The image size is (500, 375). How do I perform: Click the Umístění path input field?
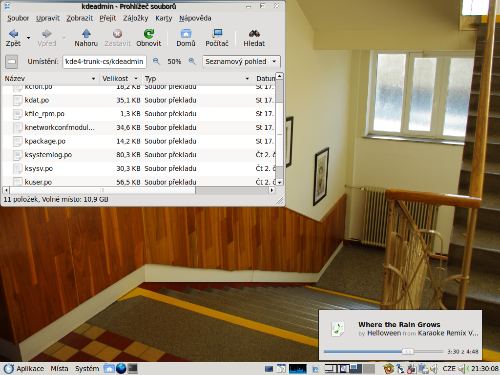tap(104, 62)
